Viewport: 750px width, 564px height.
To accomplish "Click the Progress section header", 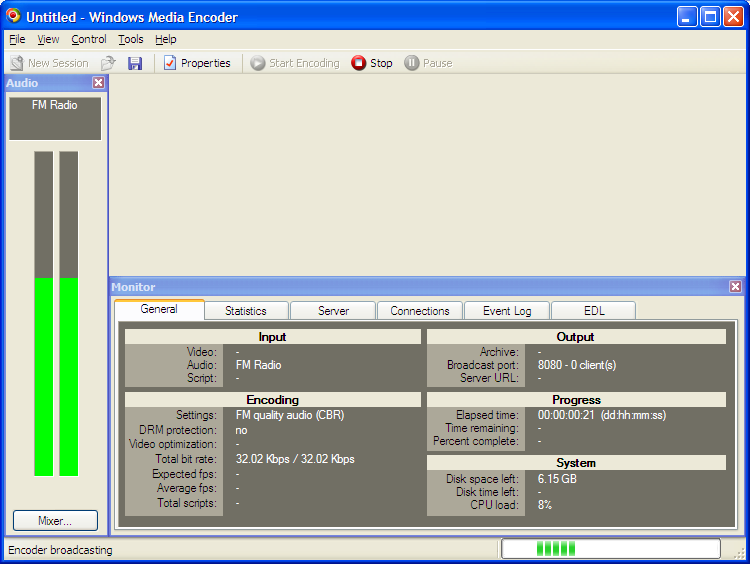I will coord(576,399).
